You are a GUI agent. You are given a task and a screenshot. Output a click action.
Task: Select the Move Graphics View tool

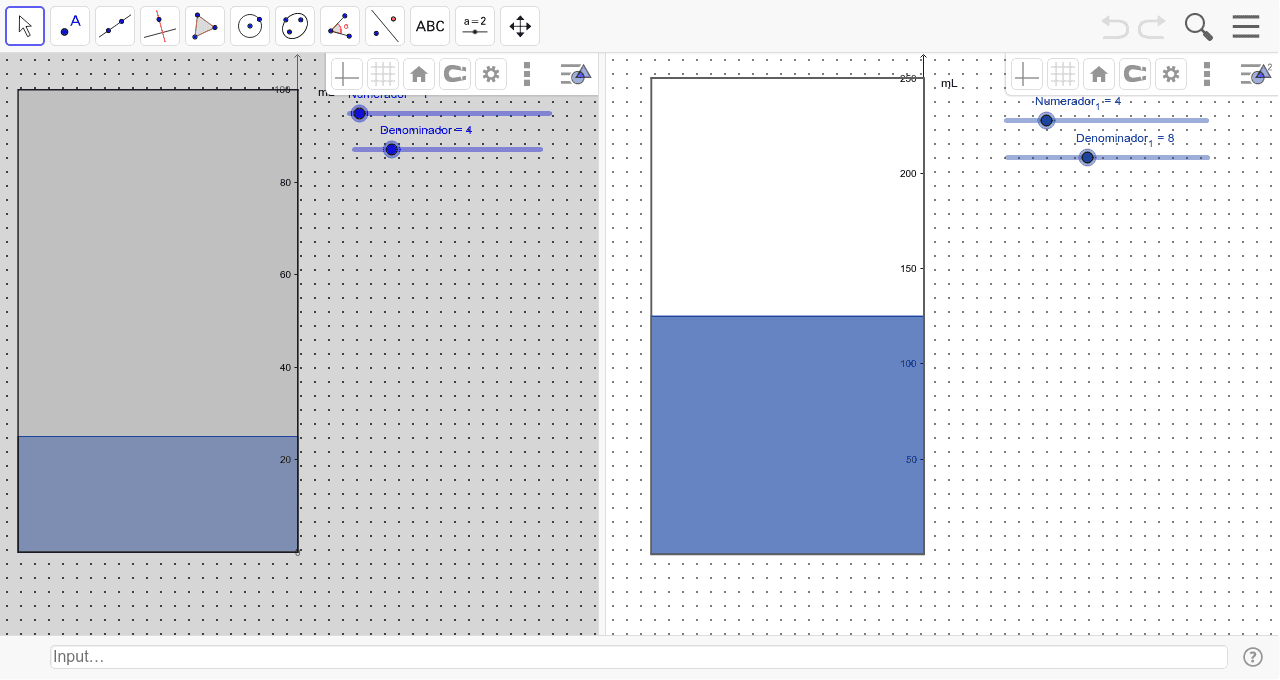(x=520, y=26)
